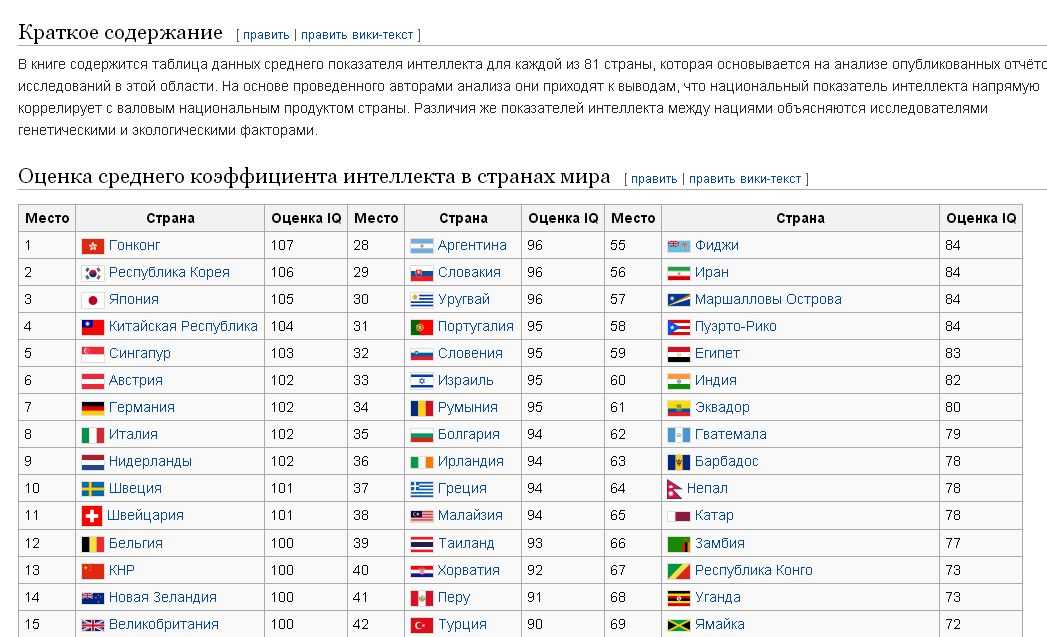Open the Замбия link
This screenshot has height=637, width=1047.
click(720, 544)
